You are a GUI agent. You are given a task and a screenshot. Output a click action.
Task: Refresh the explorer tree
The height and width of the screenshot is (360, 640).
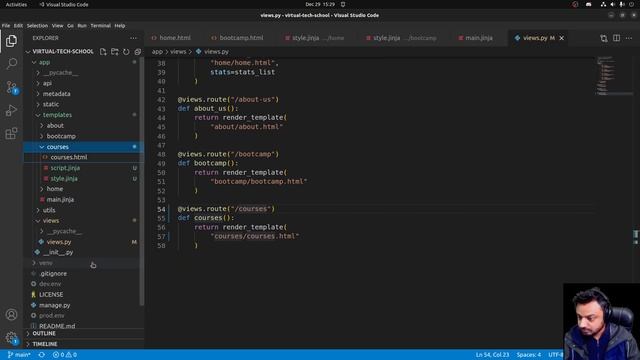pos(126,51)
